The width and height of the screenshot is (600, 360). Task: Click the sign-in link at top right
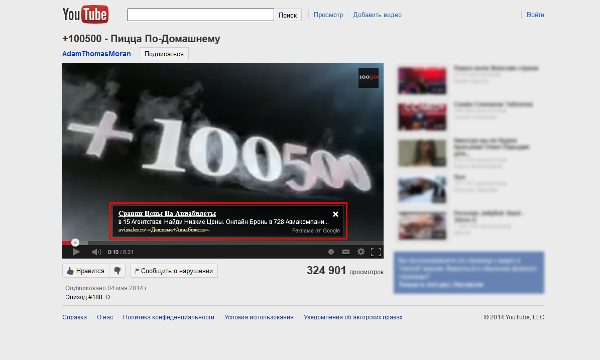coord(535,15)
